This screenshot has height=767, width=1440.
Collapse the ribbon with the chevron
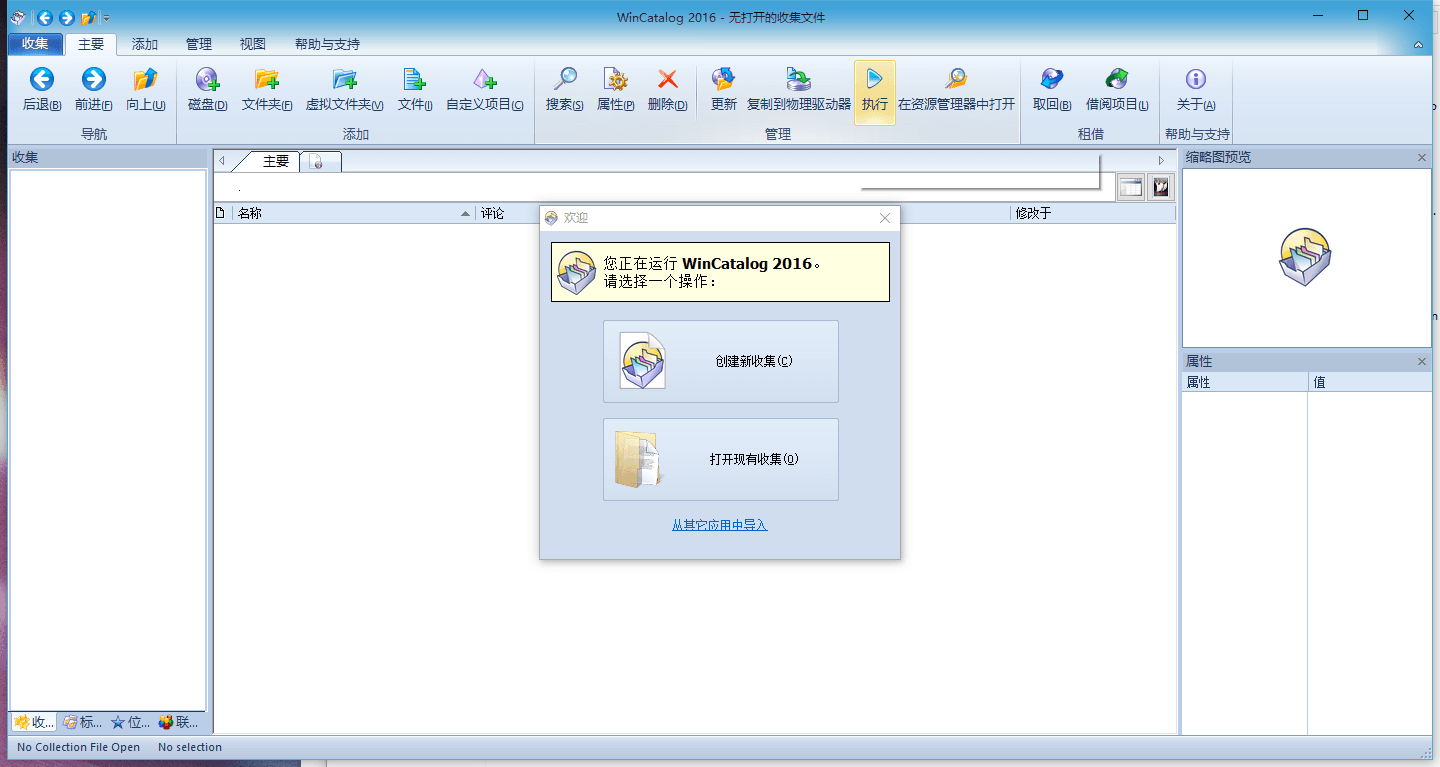1418,45
